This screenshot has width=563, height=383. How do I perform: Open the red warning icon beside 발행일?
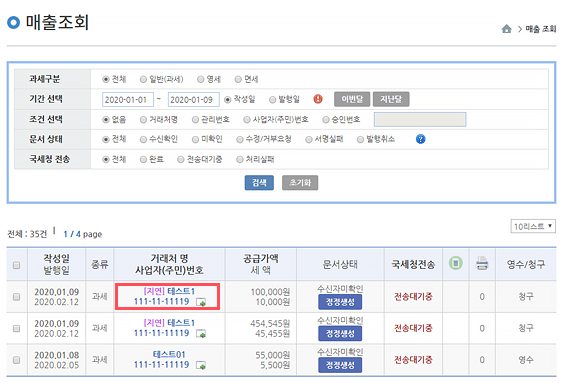pyautogui.click(x=318, y=99)
